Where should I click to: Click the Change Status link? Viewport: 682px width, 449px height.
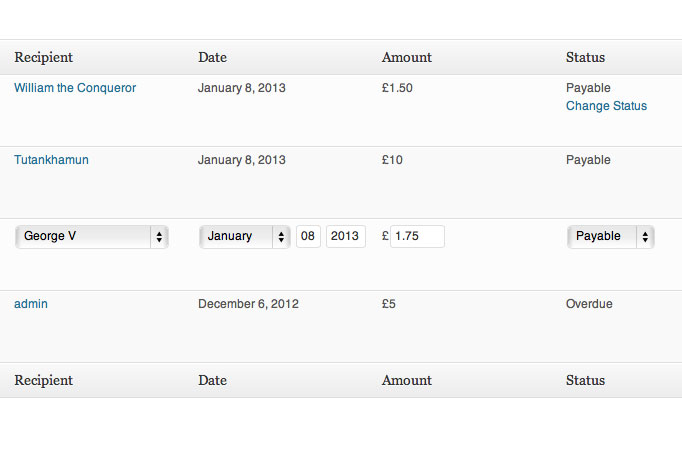(606, 106)
